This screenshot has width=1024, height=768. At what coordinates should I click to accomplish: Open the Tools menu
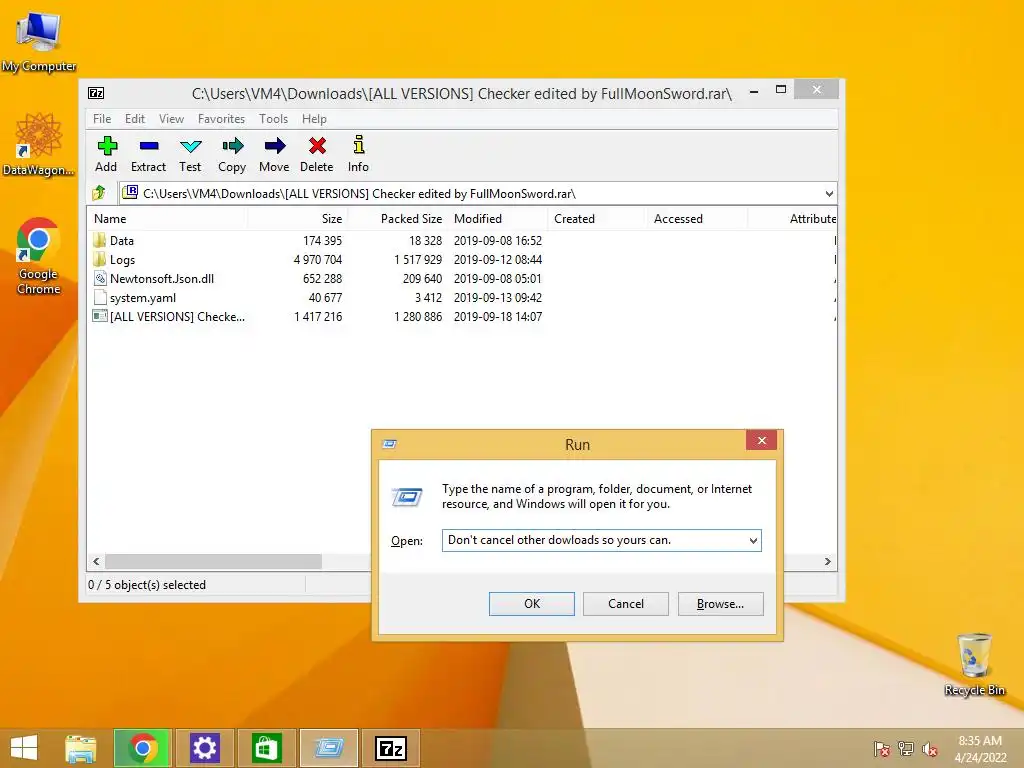(273, 119)
